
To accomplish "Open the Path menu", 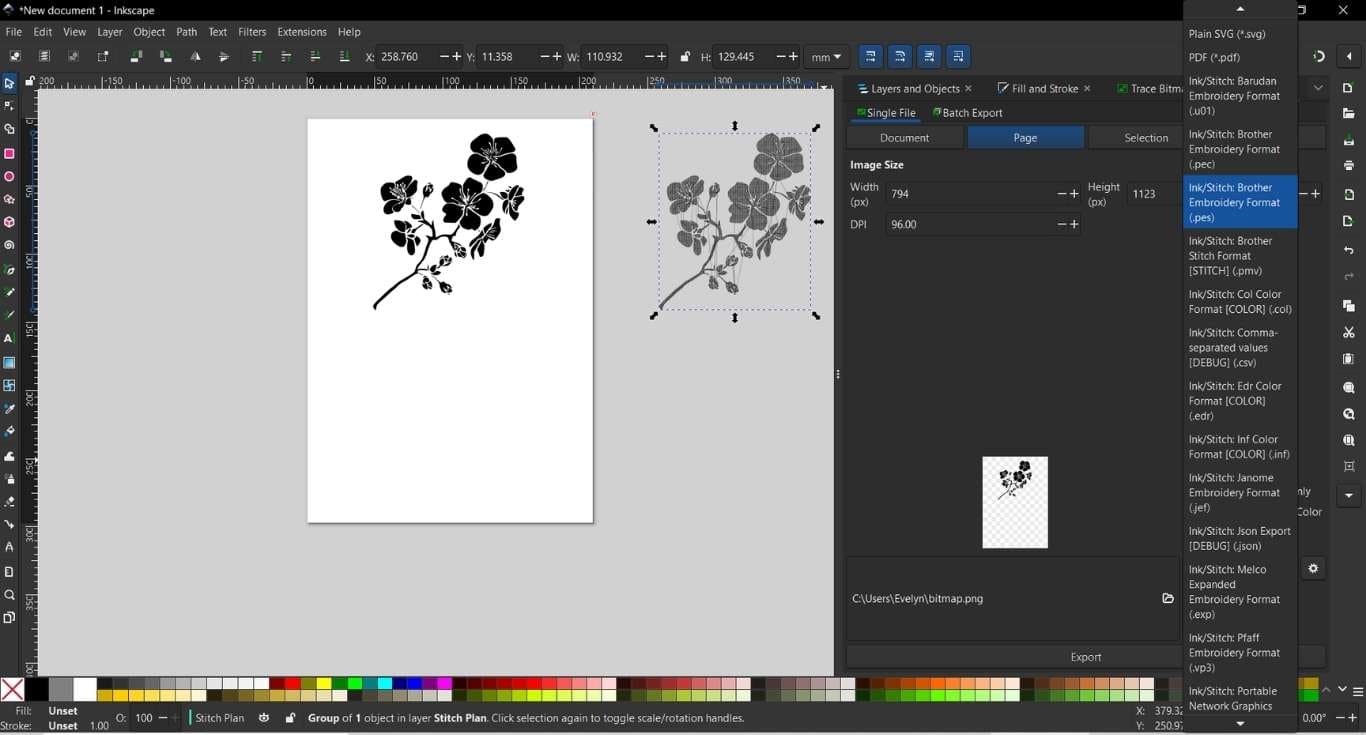I will click(186, 32).
